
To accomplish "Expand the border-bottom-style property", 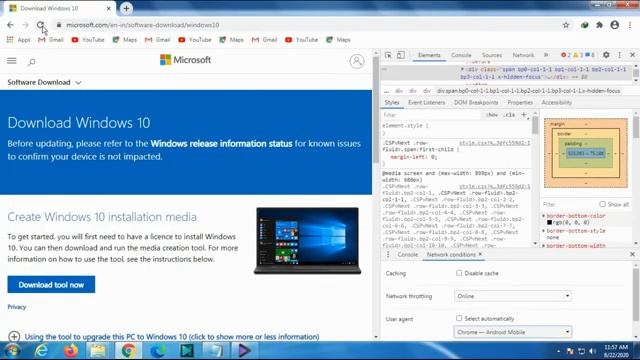I will 544,231.
